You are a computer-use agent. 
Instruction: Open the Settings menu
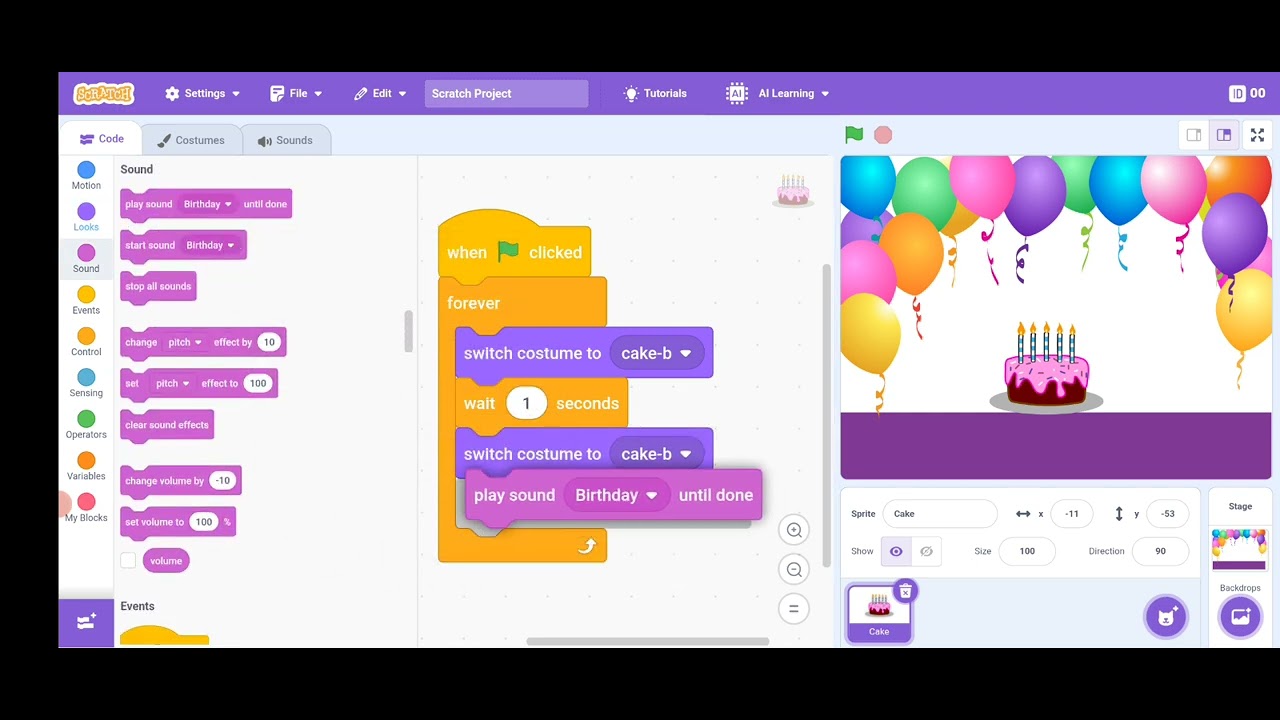click(203, 93)
